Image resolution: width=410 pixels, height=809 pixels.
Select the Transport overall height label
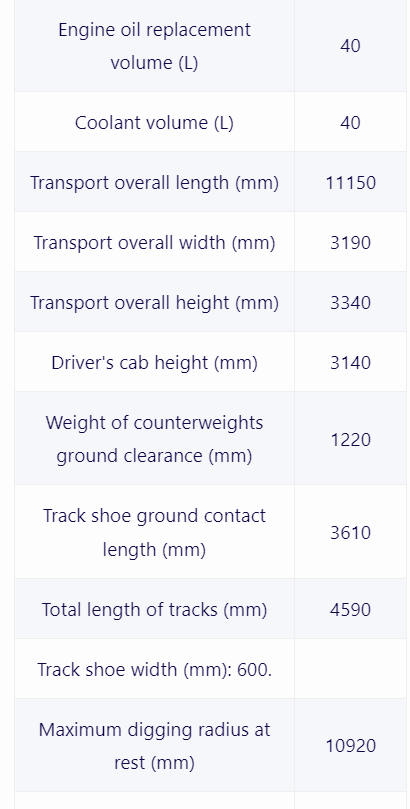point(154,302)
